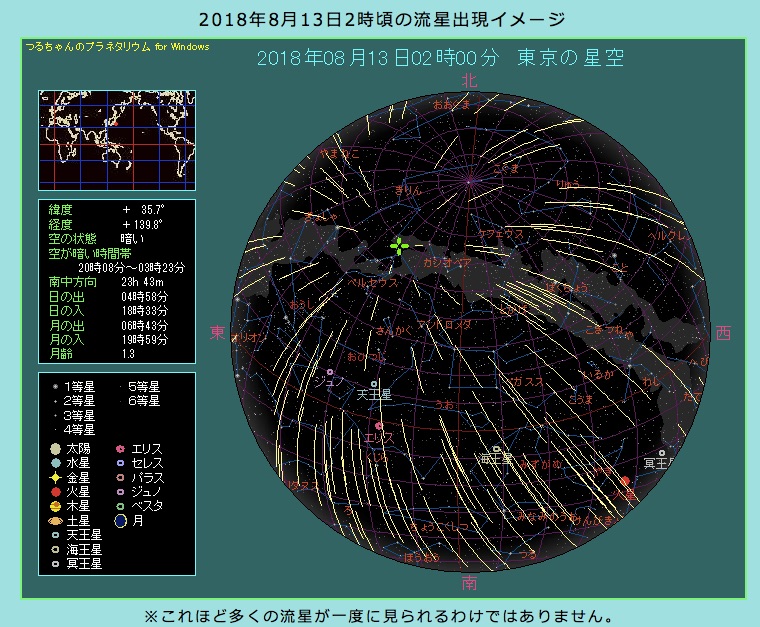Click the 'みずがめ' constellation label
Viewport: 760px width, 627px height.
pyautogui.click(x=541, y=464)
